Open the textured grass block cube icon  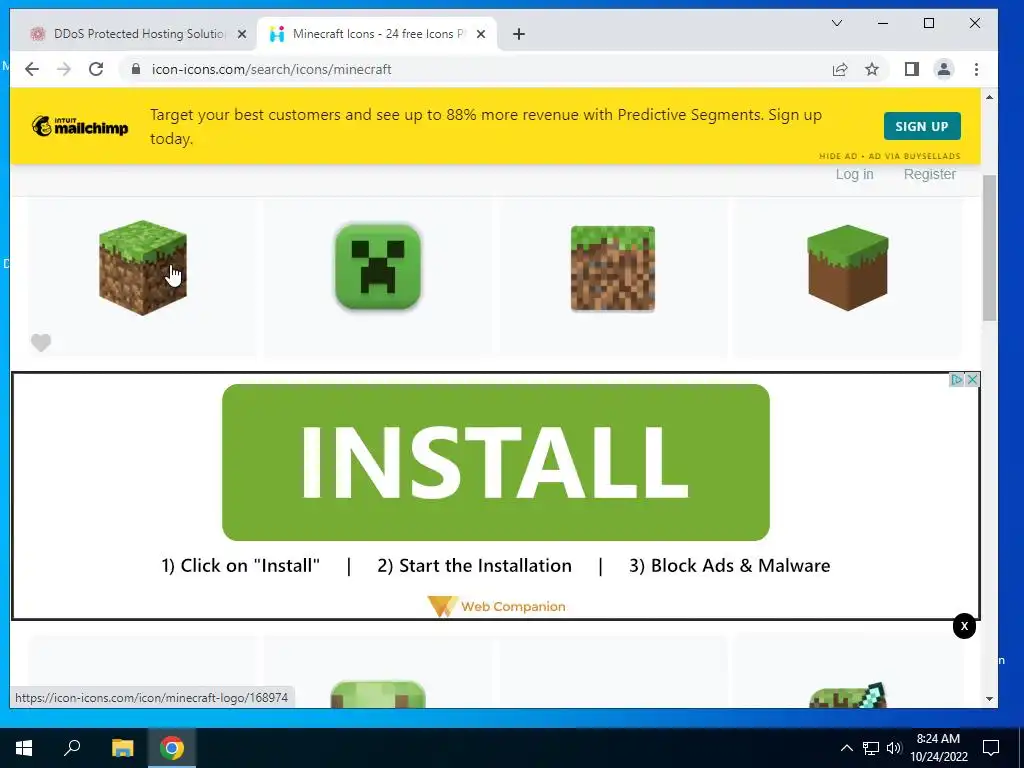click(x=142, y=268)
